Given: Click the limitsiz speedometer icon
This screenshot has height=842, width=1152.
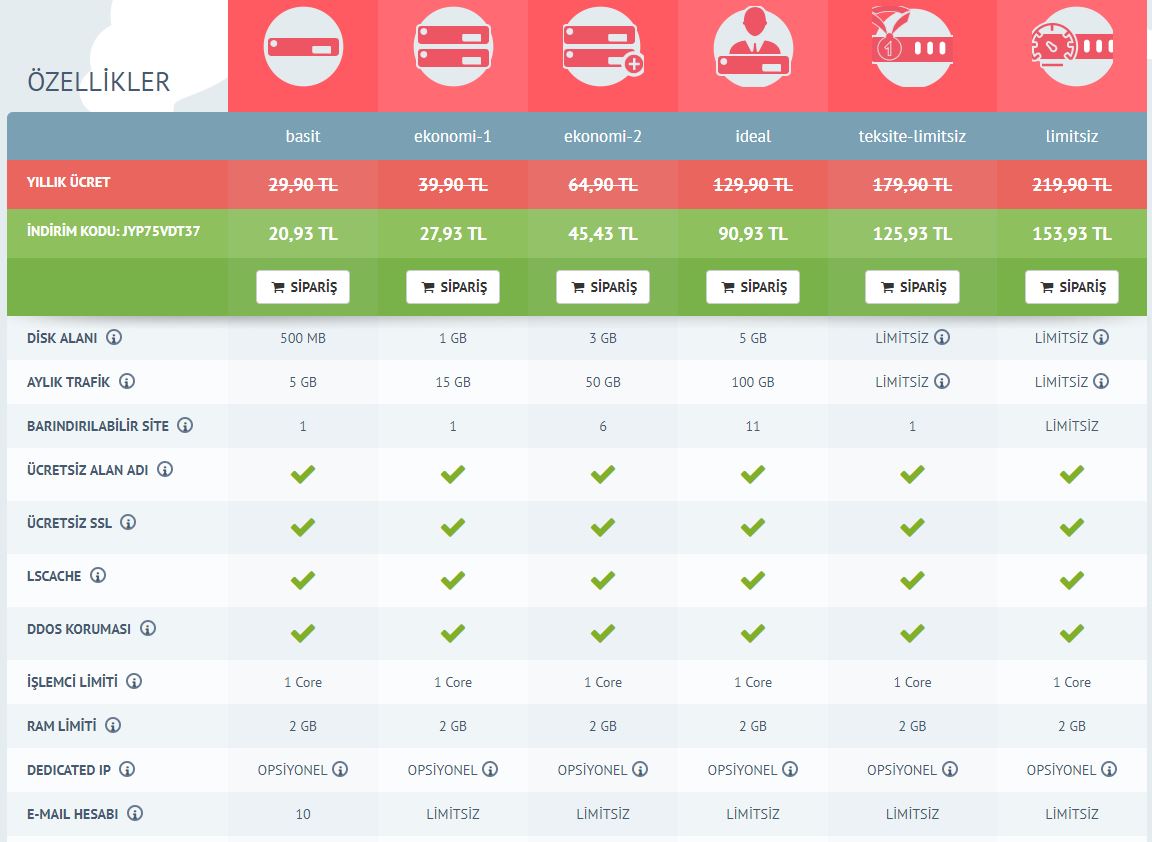Looking at the screenshot, I should (1072, 46).
